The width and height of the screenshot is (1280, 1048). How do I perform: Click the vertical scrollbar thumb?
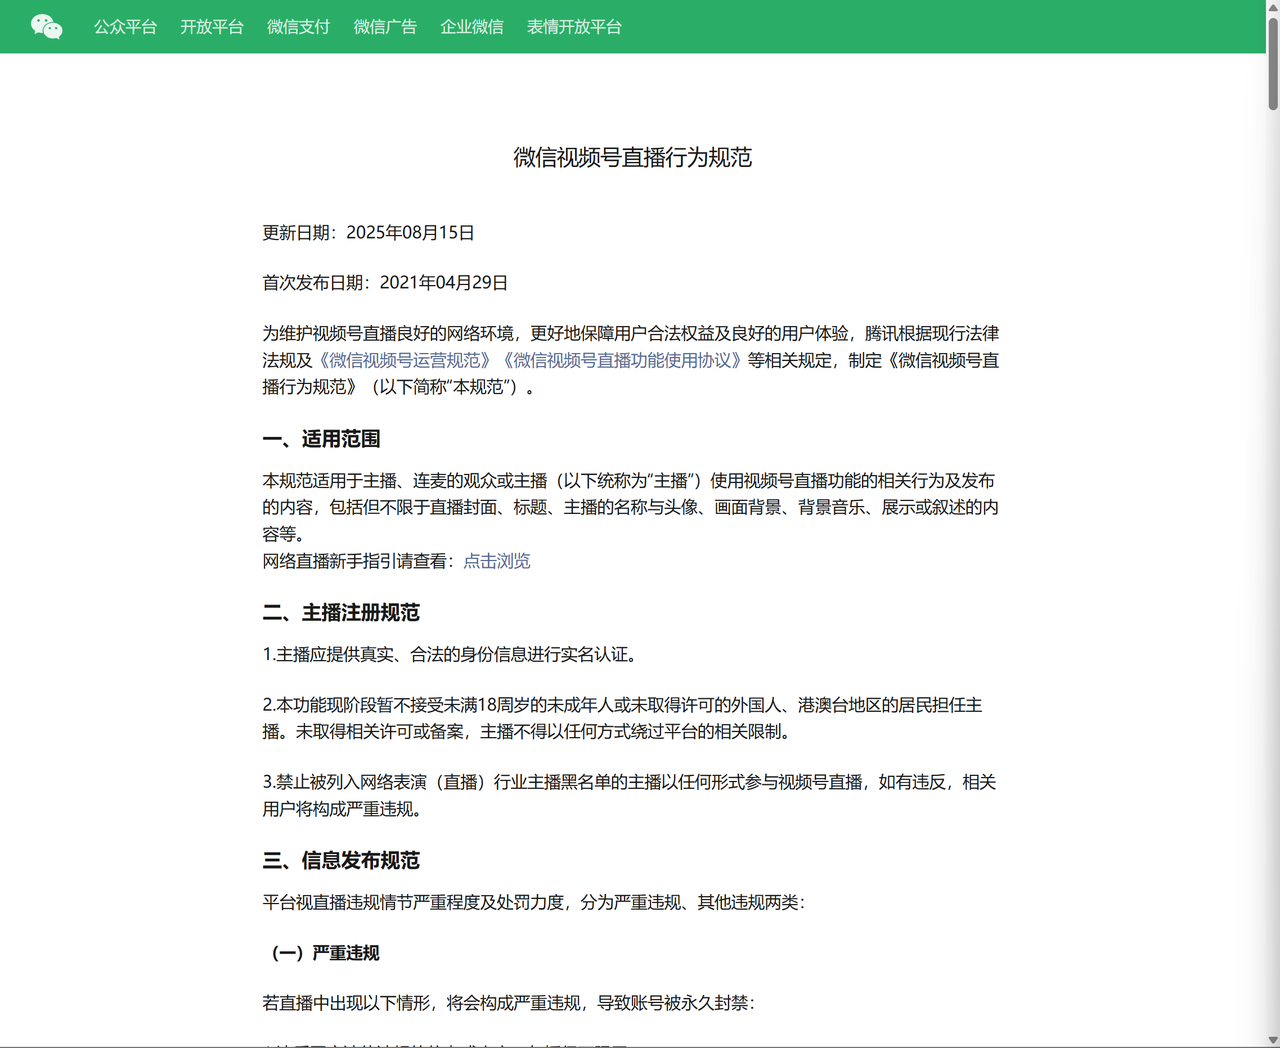click(1273, 62)
